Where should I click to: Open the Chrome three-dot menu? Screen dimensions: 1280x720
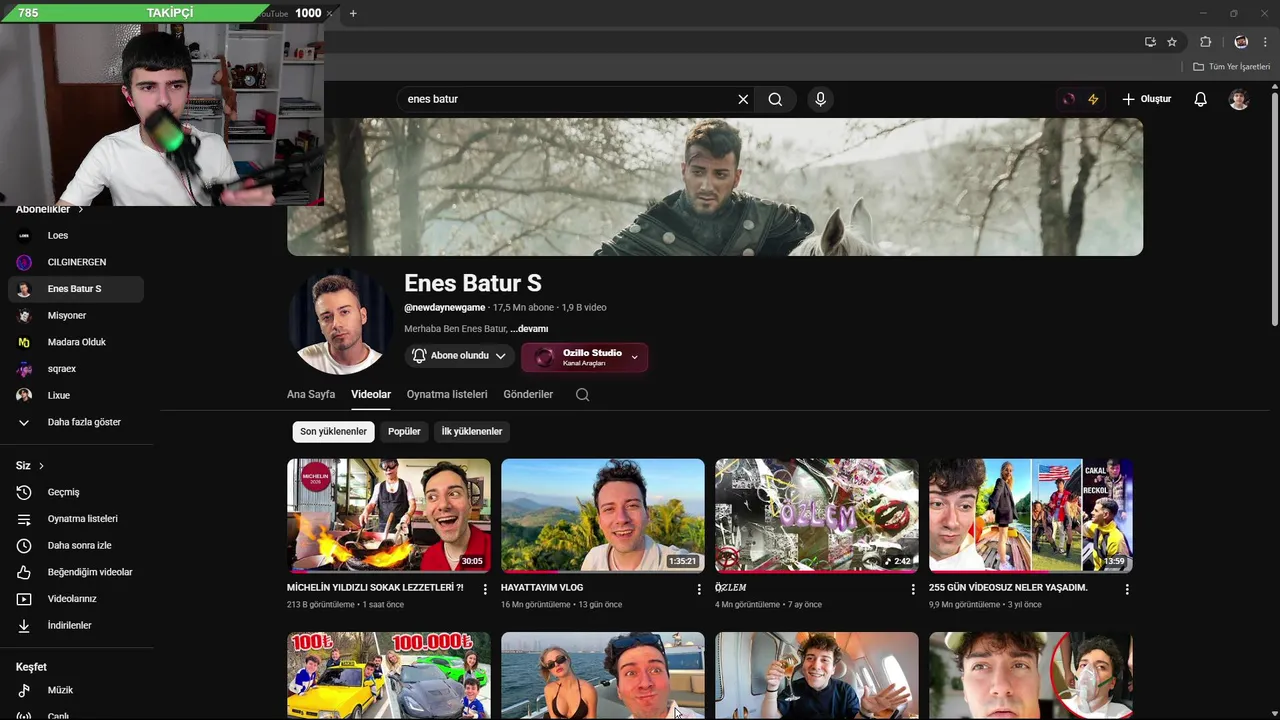pos(1265,42)
